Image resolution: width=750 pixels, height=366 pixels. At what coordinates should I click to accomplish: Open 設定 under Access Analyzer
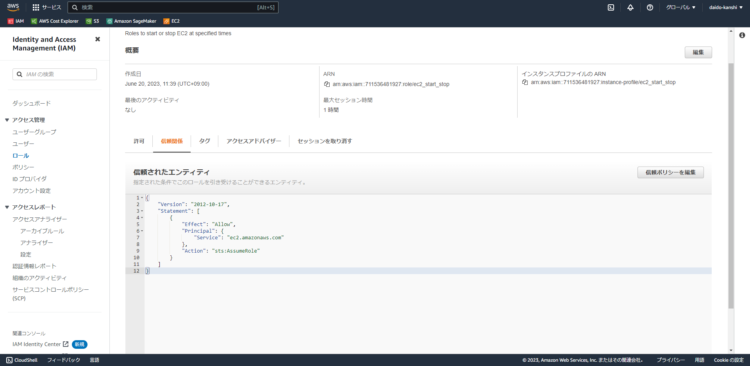26,255
